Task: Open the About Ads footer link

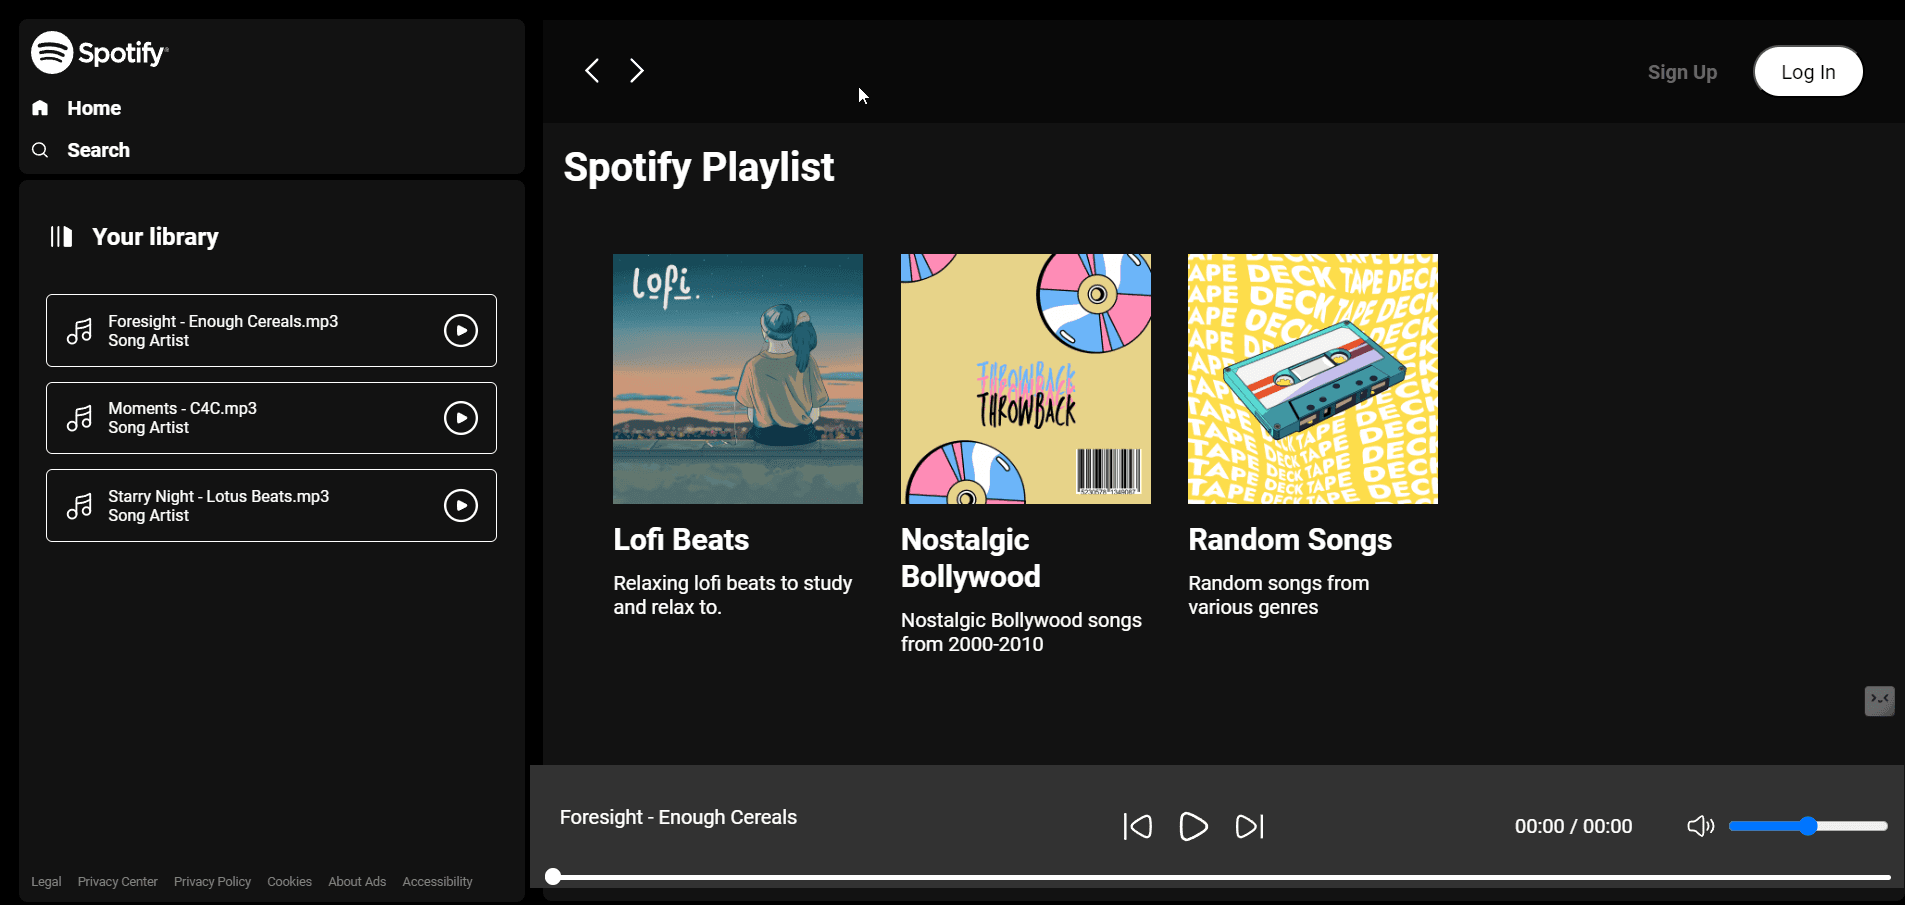Action: click(357, 882)
